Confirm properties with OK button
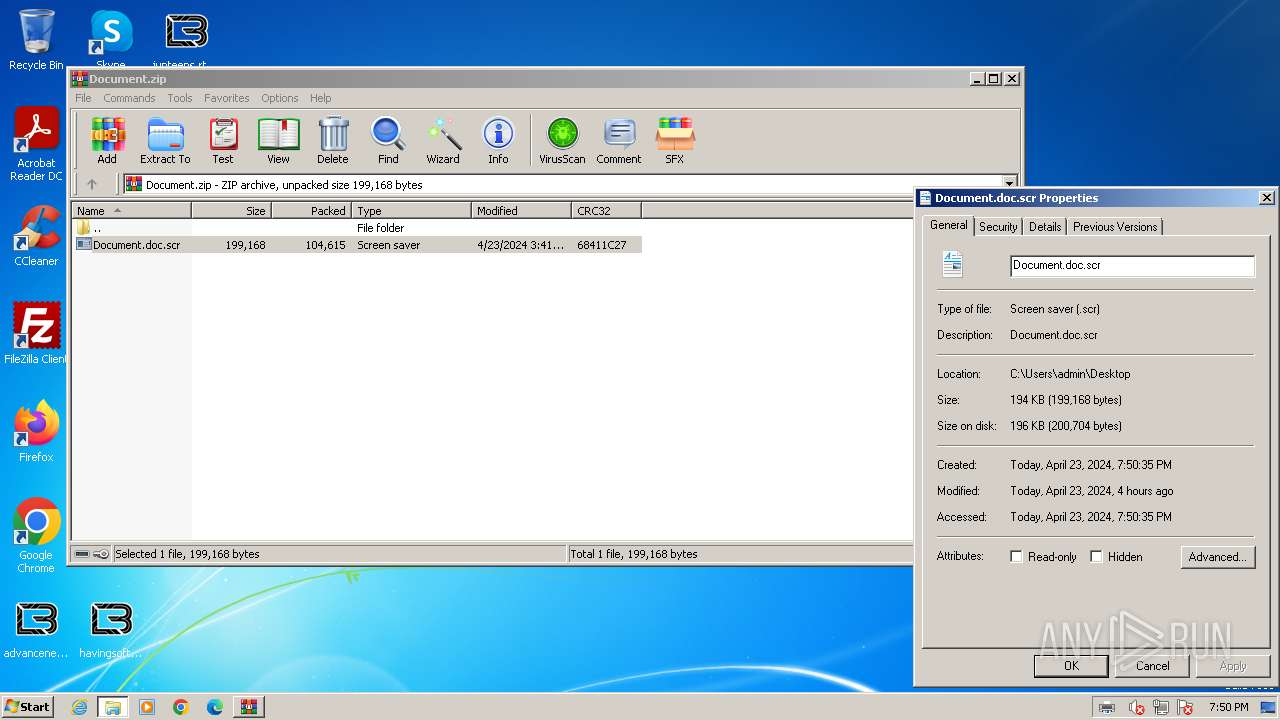The image size is (1280, 720). pos(1071,666)
